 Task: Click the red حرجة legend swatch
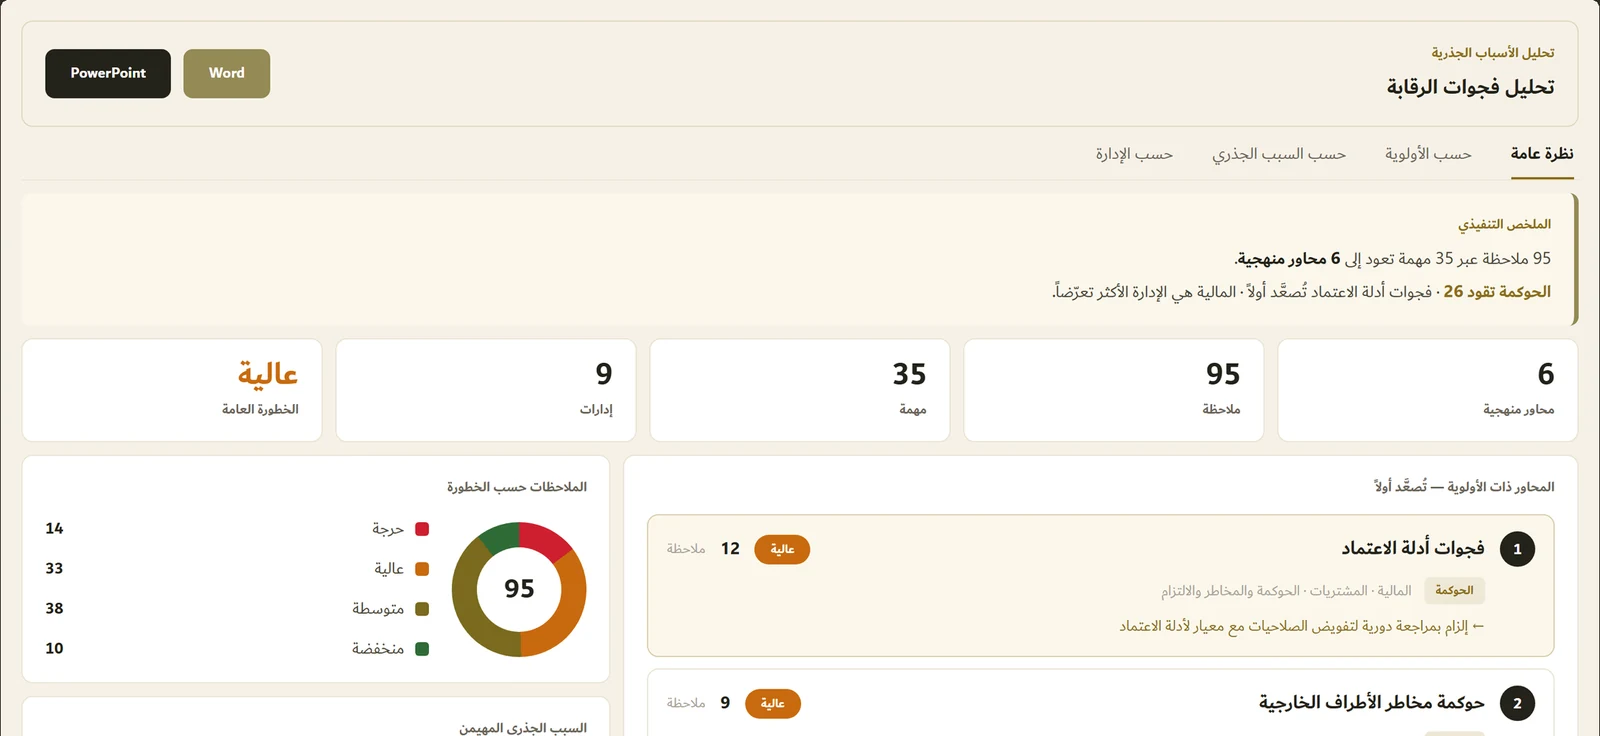[422, 529]
